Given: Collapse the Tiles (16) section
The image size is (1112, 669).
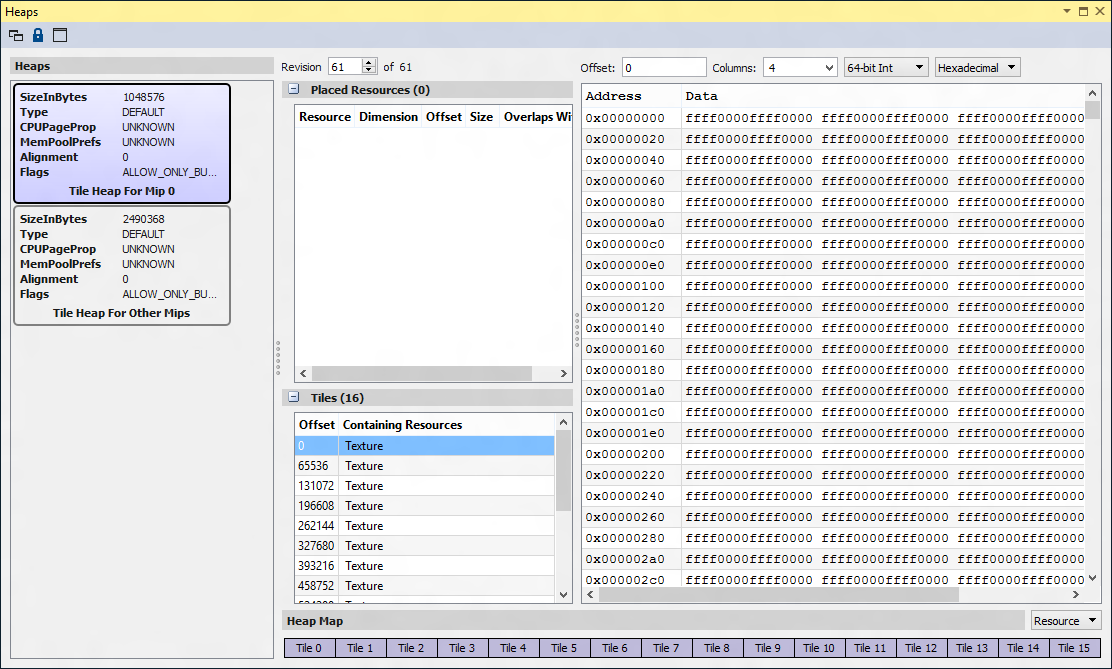Looking at the screenshot, I should 294,398.
